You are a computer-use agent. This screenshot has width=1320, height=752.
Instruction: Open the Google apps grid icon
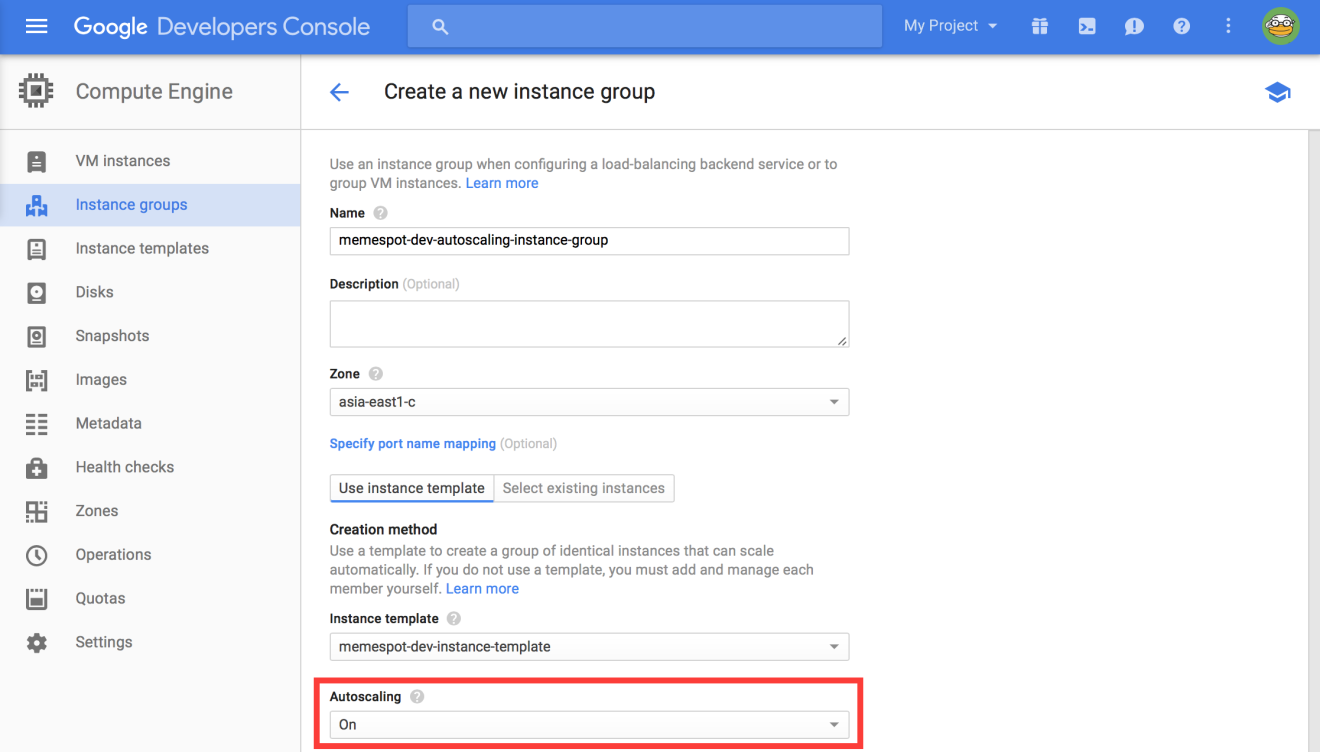pyautogui.click(x=1040, y=26)
